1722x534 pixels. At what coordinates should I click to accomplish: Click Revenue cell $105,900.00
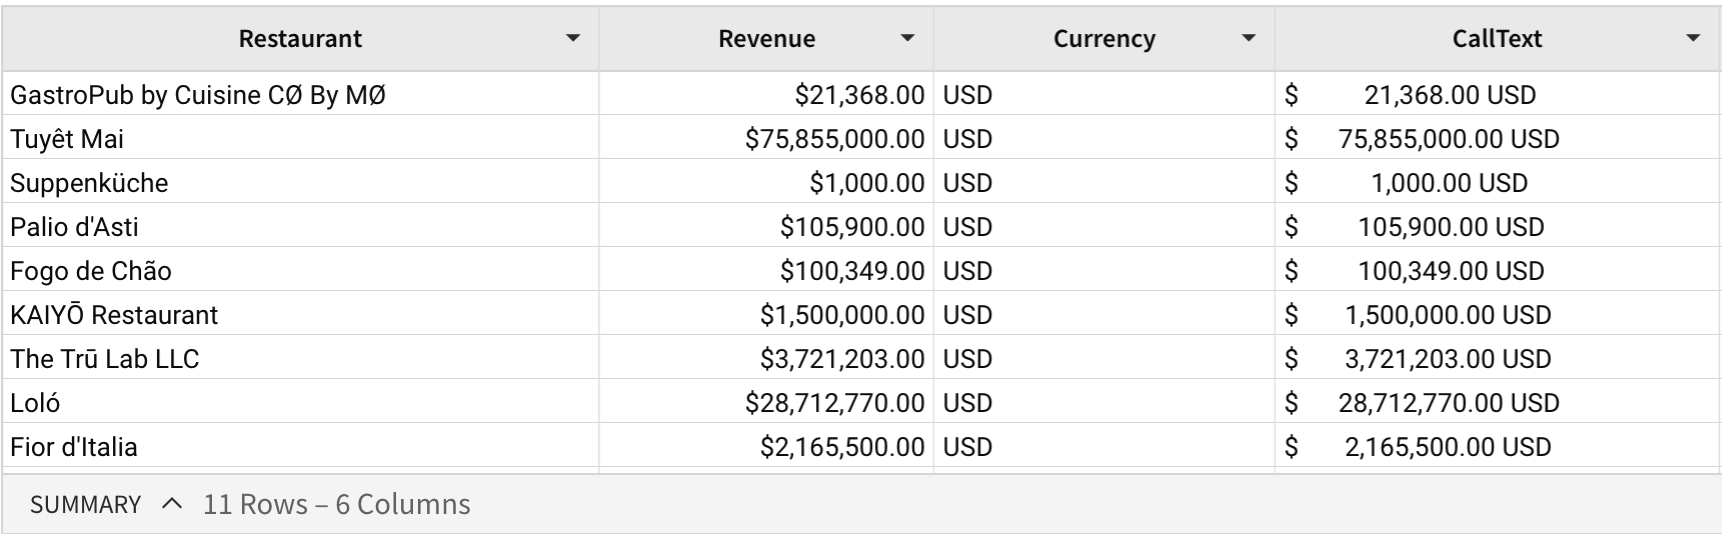tap(767, 227)
